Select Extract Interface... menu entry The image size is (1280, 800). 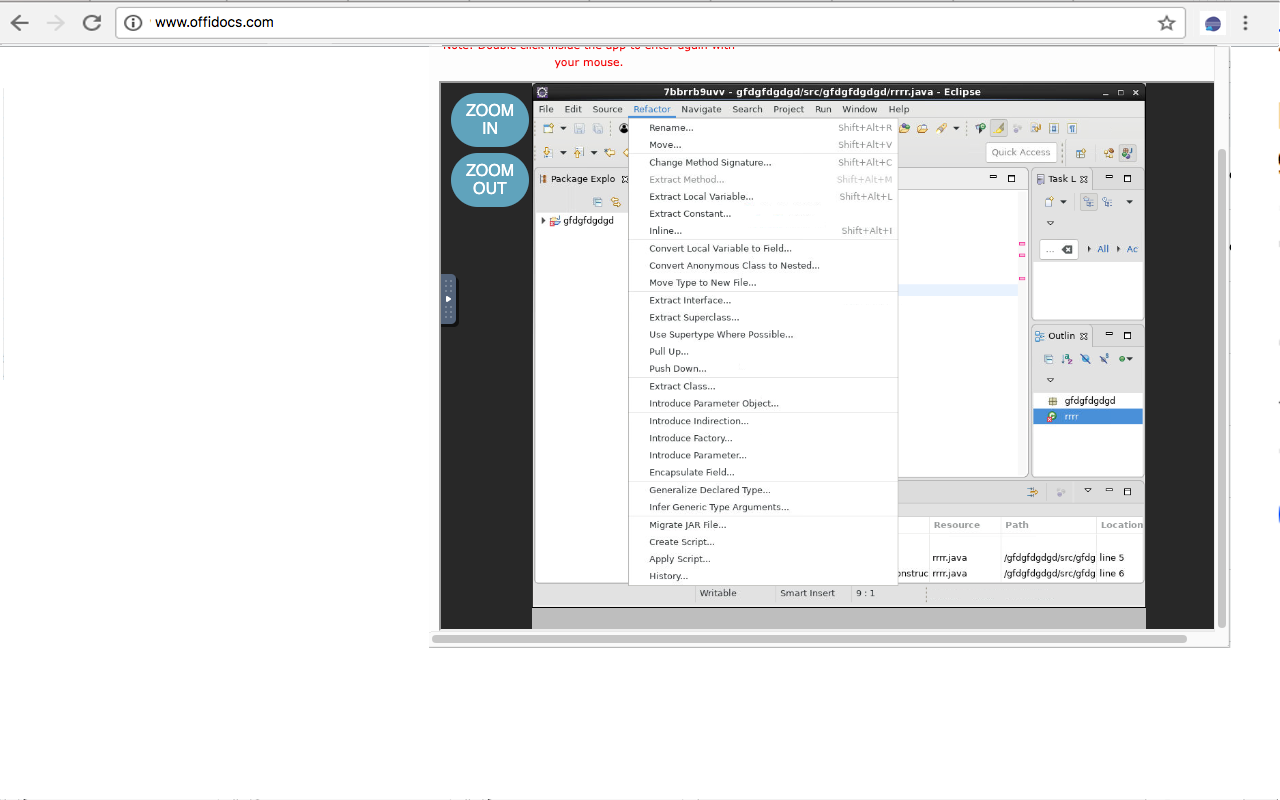pyautogui.click(x=690, y=300)
